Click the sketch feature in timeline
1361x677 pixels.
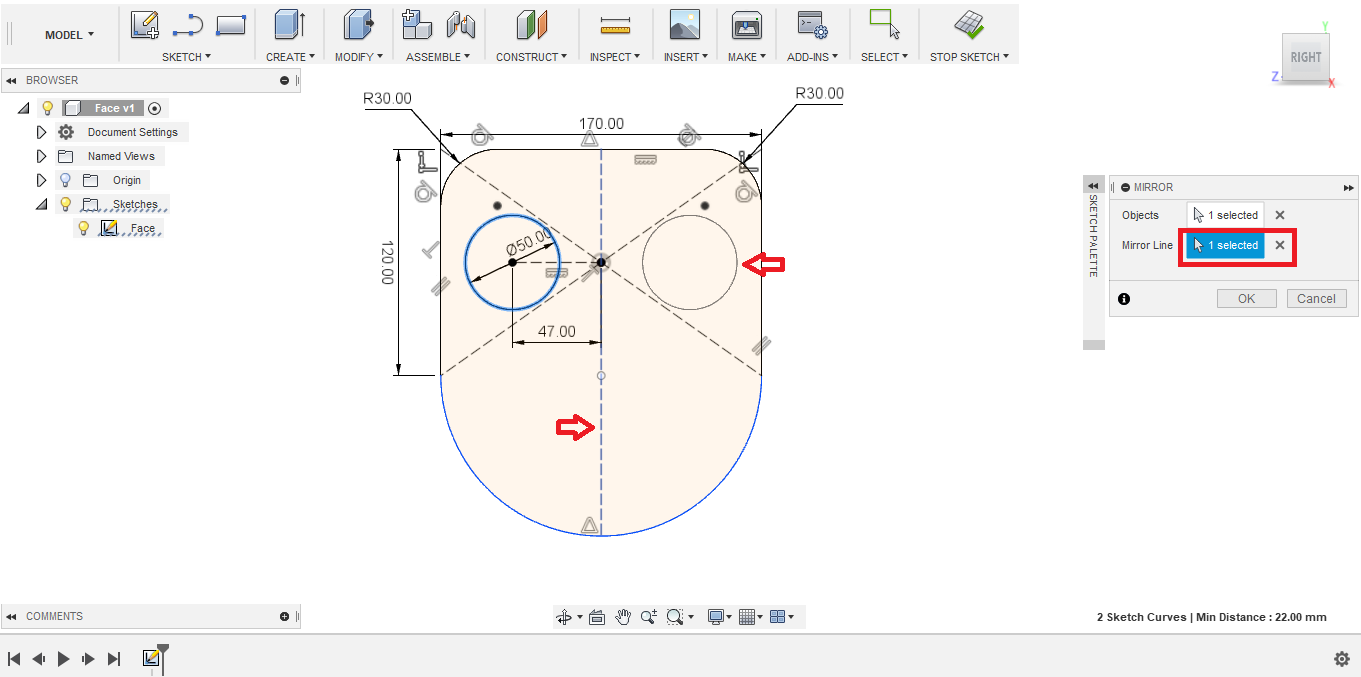pyautogui.click(x=152, y=658)
